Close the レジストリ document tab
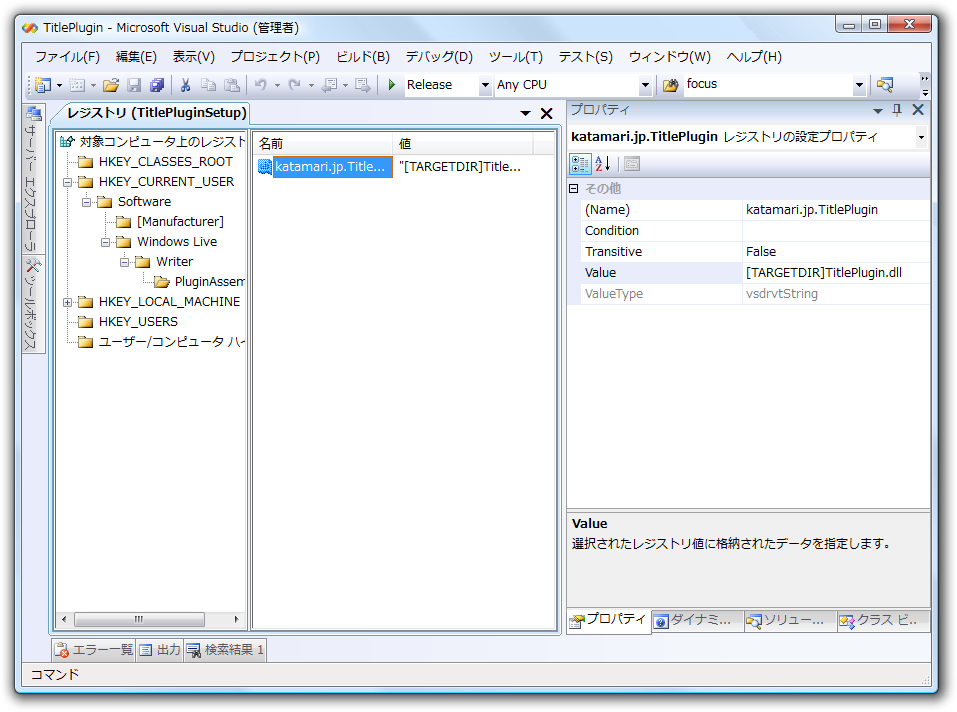Image resolution: width=957 pixels, height=712 pixels. [x=547, y=113]
